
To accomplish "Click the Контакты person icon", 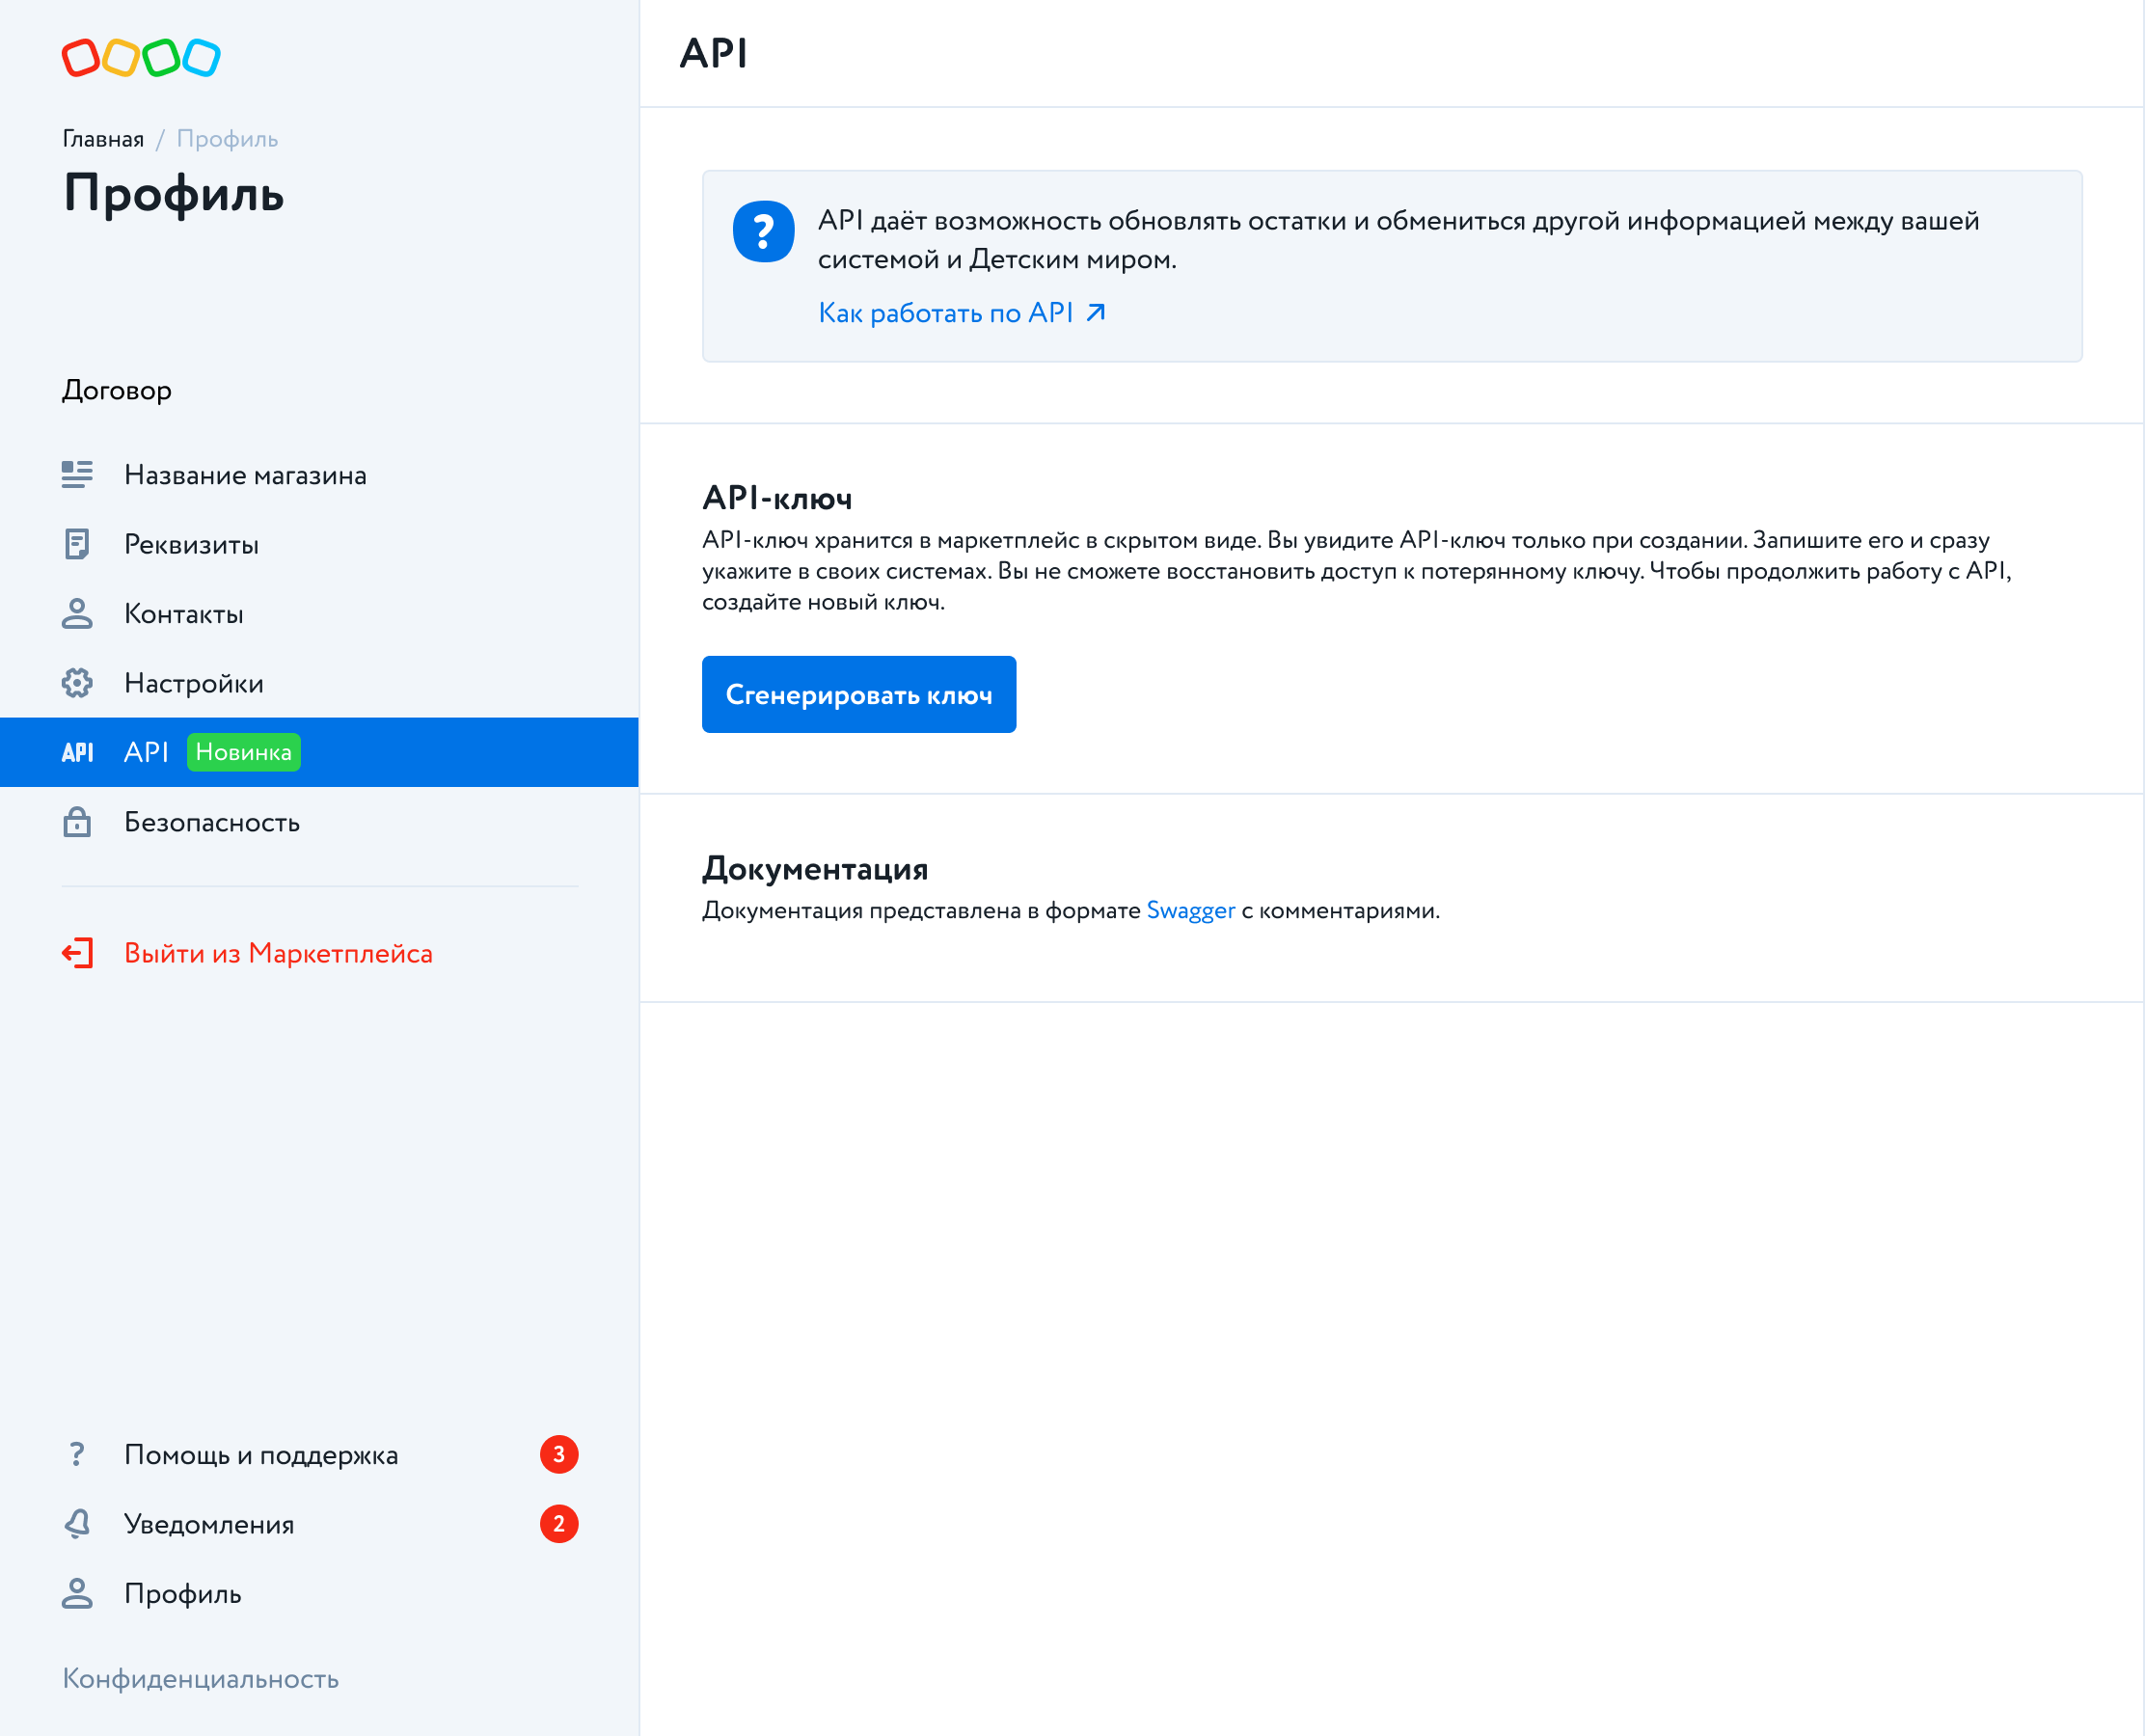I will (77, 614).
